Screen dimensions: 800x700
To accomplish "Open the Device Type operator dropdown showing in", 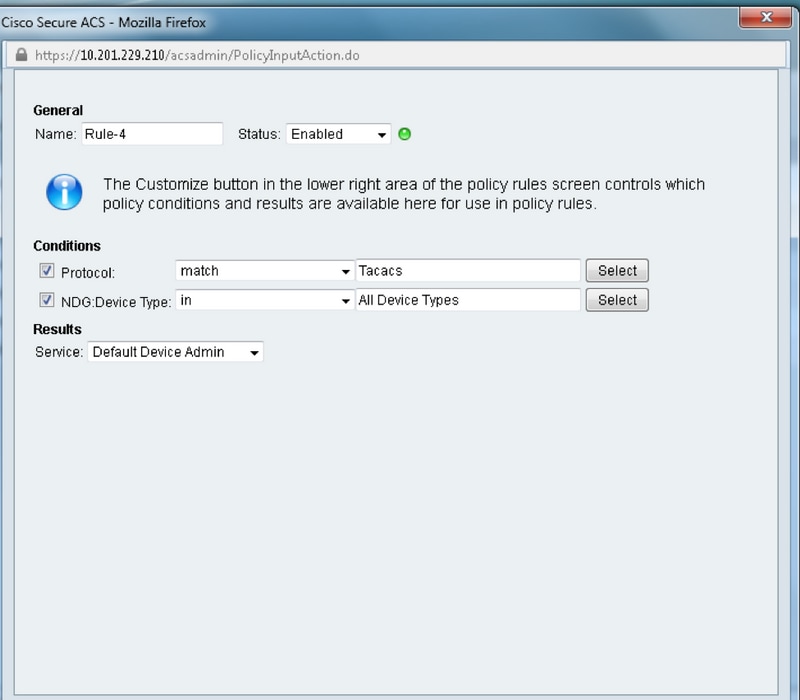I will [x=265, y=300].
